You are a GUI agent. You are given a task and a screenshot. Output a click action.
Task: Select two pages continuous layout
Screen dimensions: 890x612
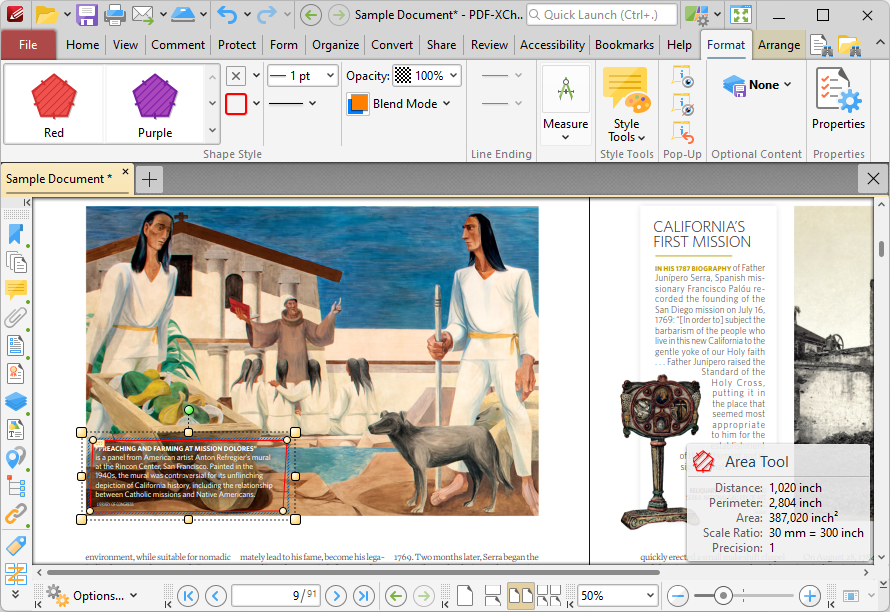coord(548,596)
